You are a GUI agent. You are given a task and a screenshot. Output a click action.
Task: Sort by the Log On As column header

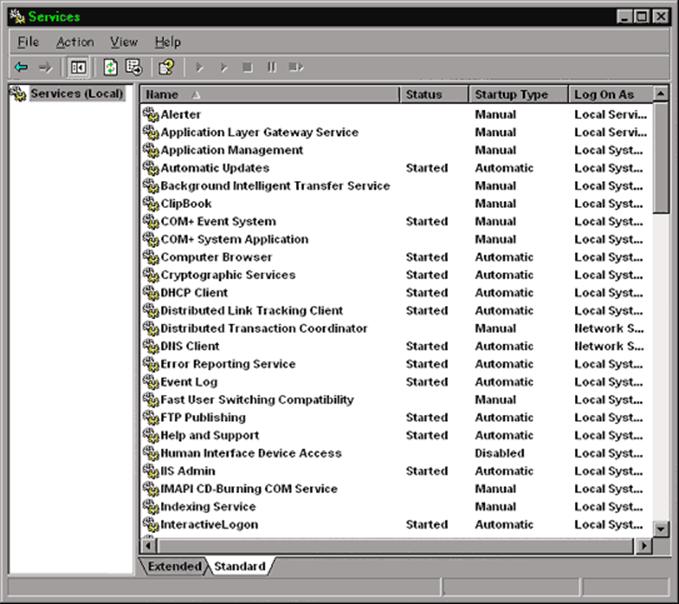610,94
